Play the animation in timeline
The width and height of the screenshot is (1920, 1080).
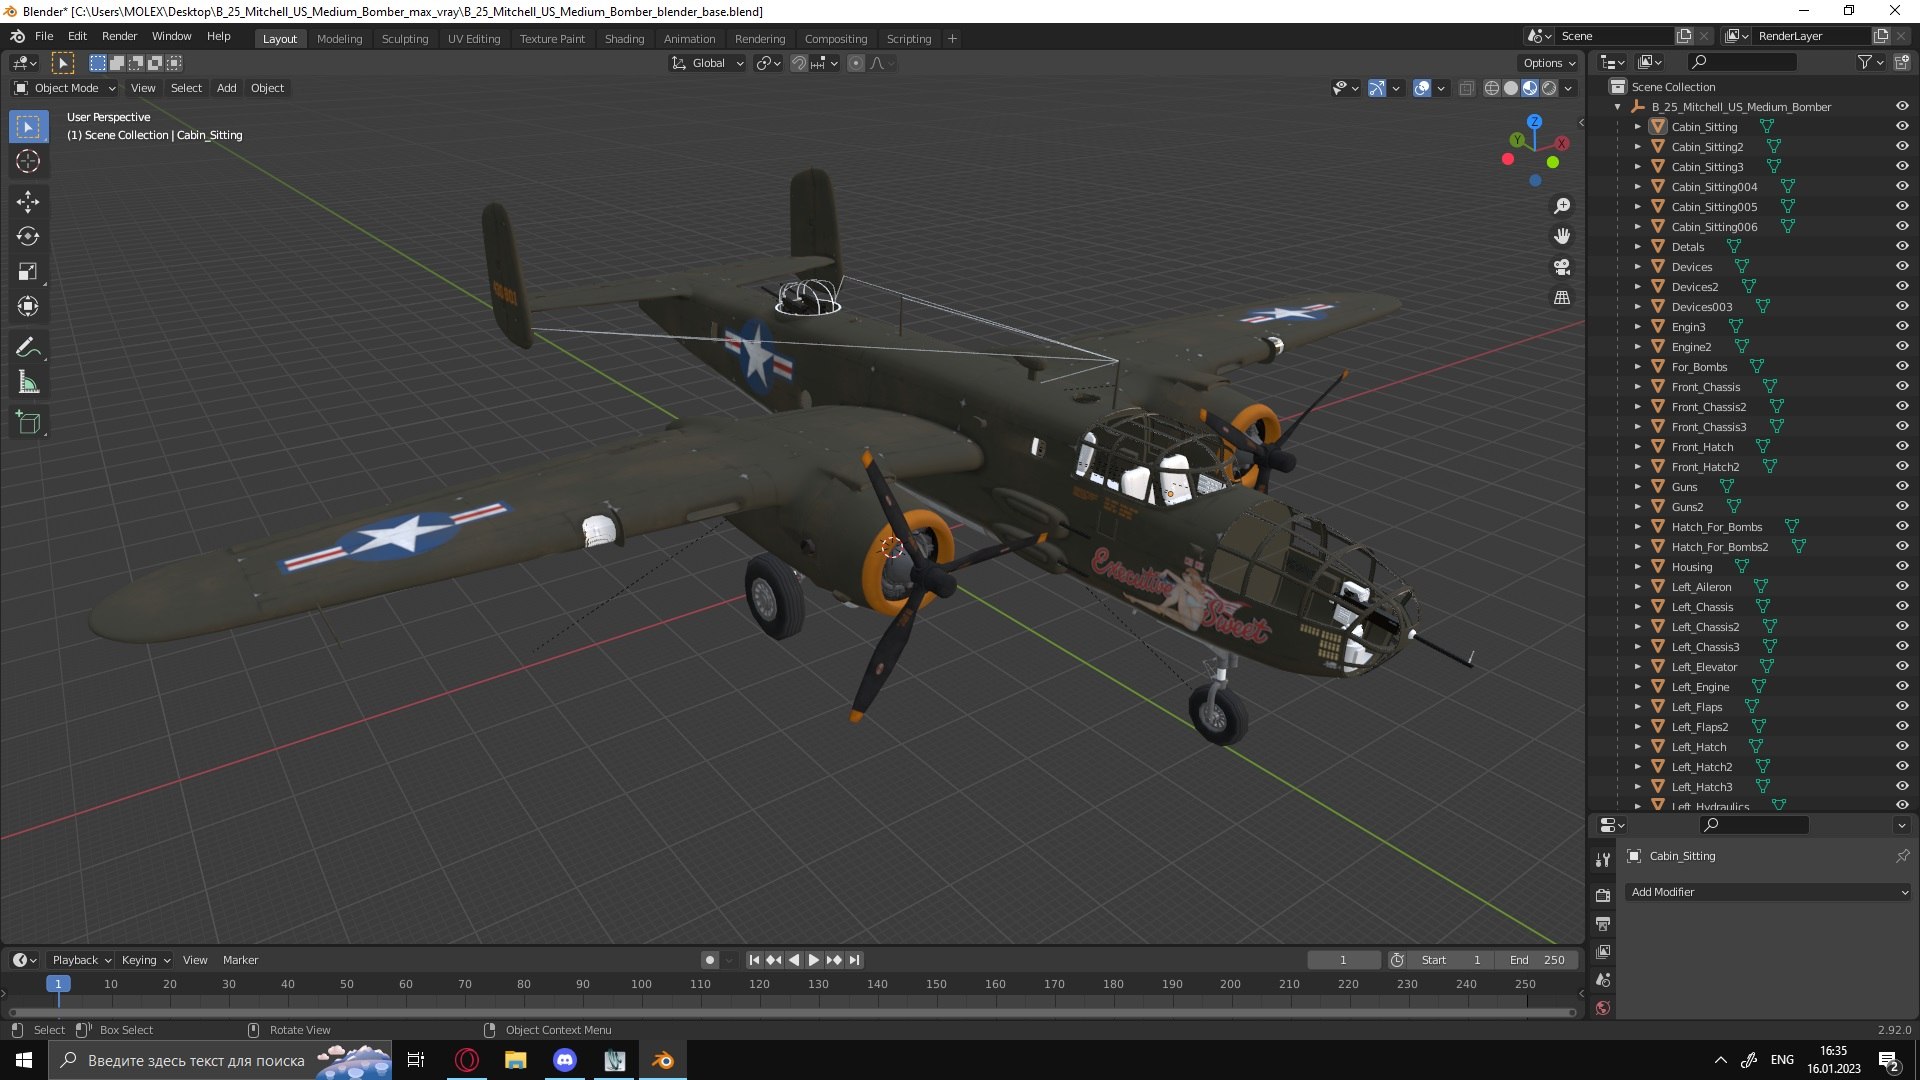pos(814,960)
